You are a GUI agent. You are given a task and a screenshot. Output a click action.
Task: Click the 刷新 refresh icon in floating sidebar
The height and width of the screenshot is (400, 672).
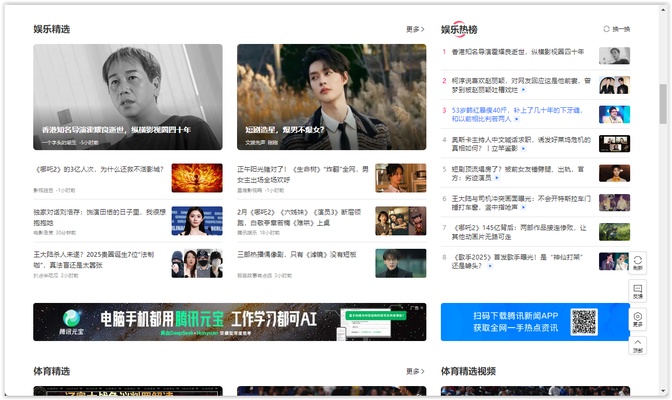click(x=637, y=262)
